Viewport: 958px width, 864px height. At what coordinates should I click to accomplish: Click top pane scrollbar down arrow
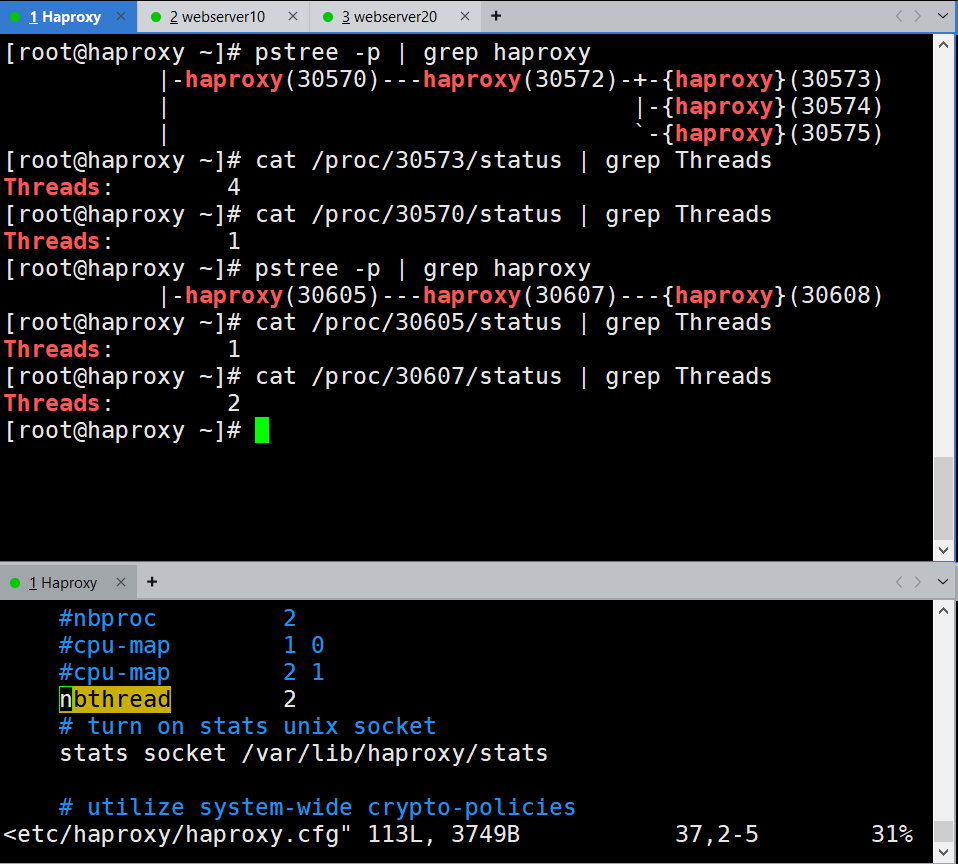[x=943, y=550]
